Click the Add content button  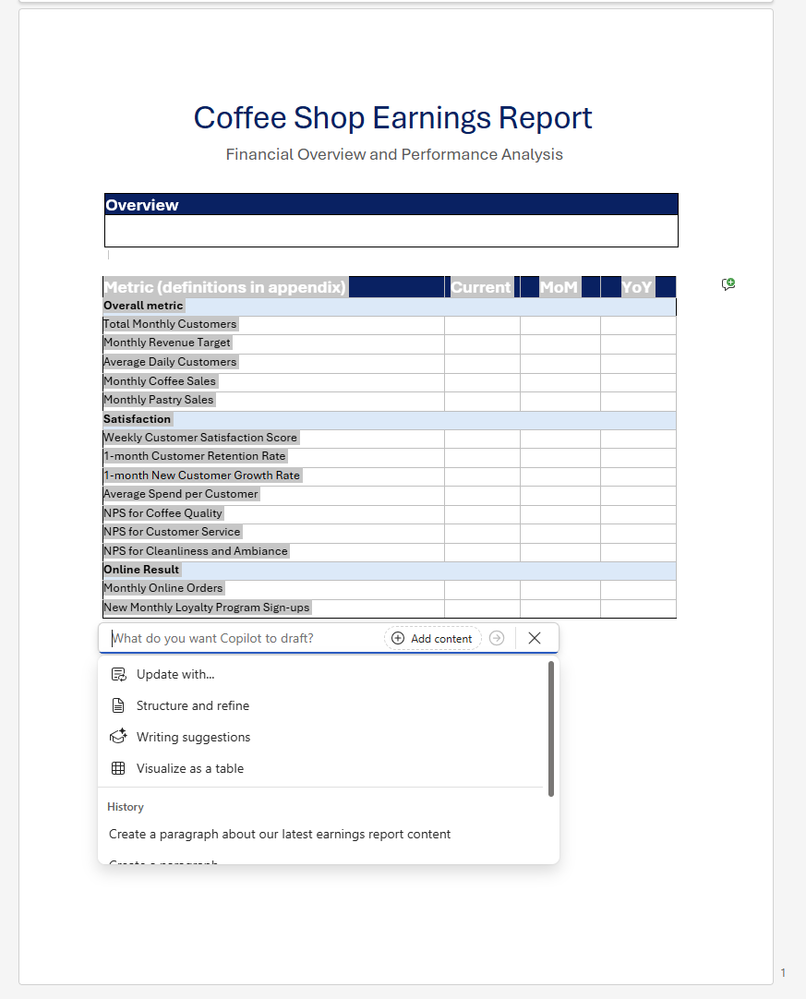pos(431,638)
